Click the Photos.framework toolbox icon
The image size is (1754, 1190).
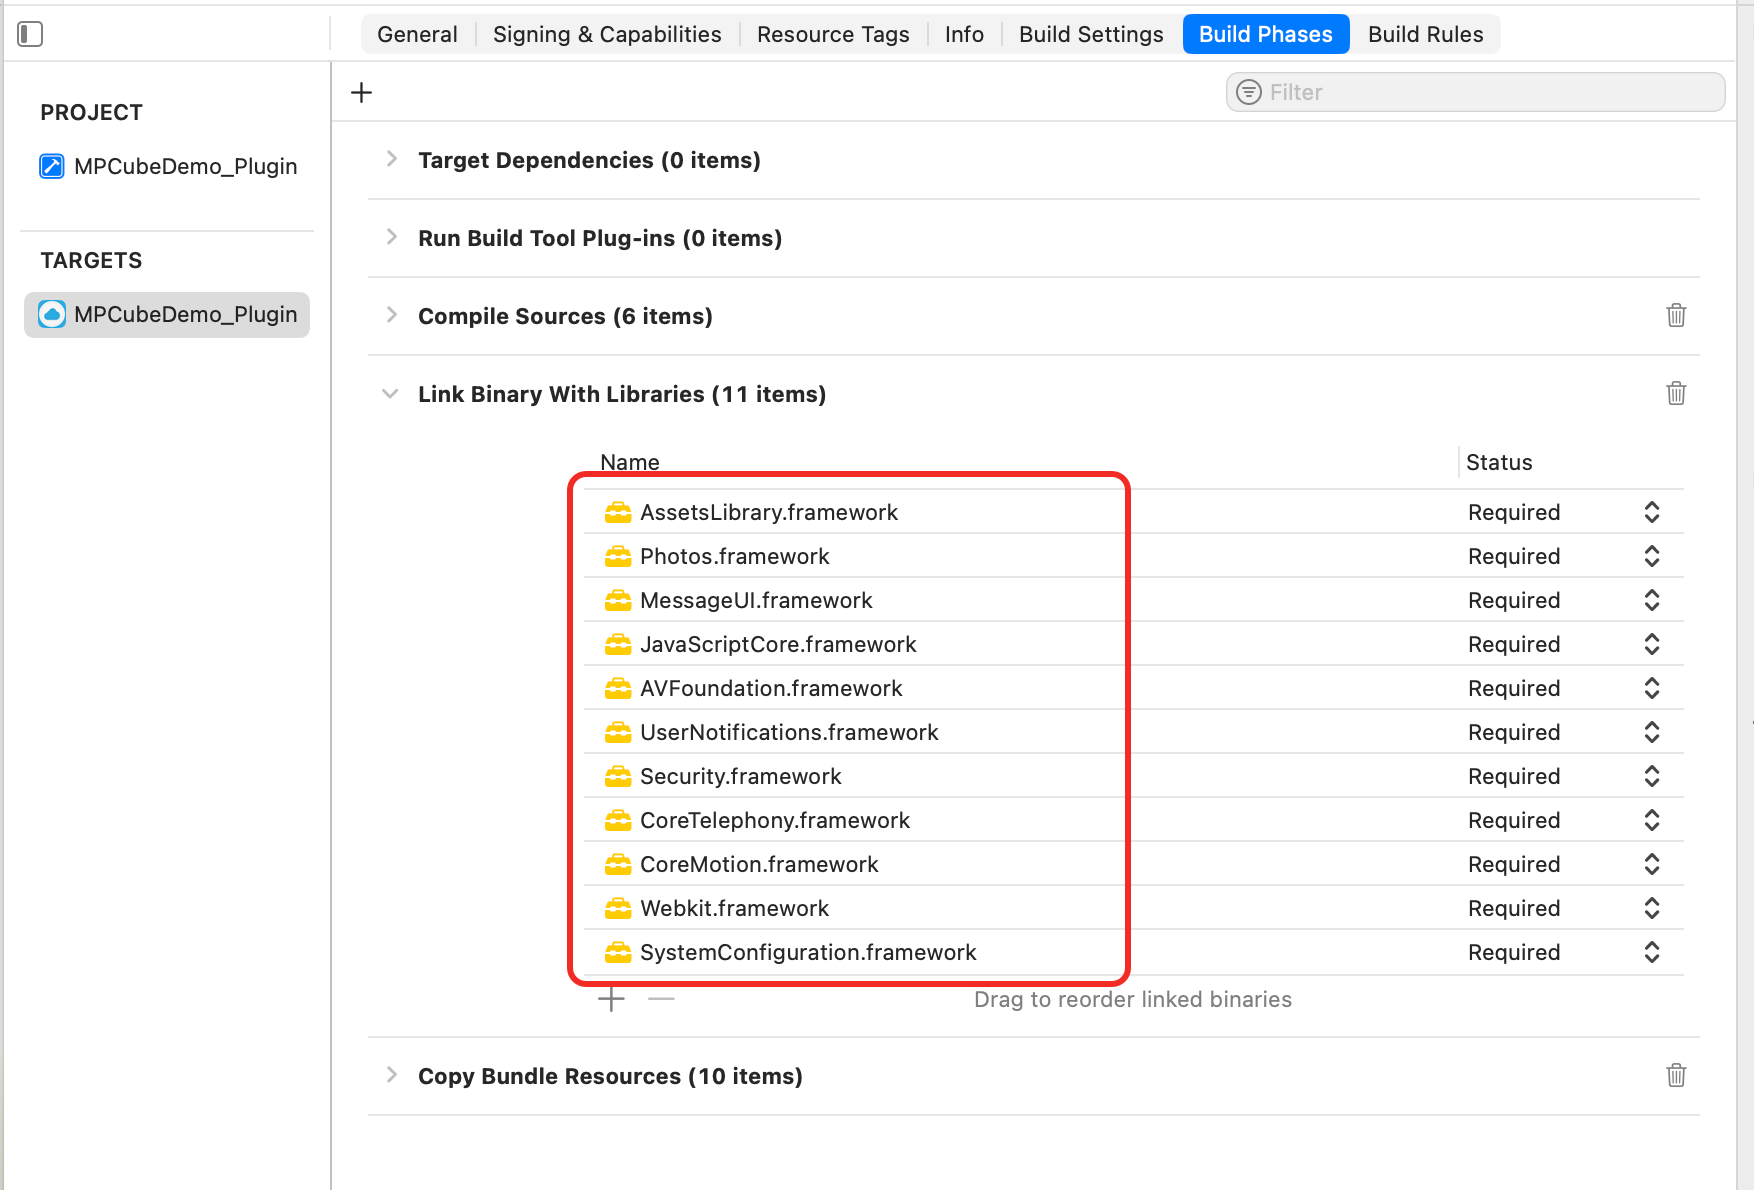pyautogui.click(x=618, y=556)
